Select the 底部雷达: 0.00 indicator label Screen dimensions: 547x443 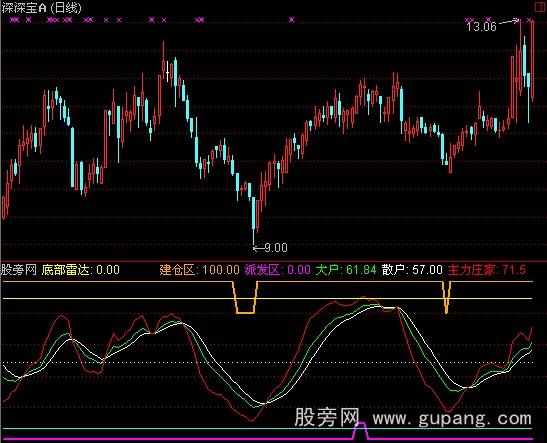point(81,270)
